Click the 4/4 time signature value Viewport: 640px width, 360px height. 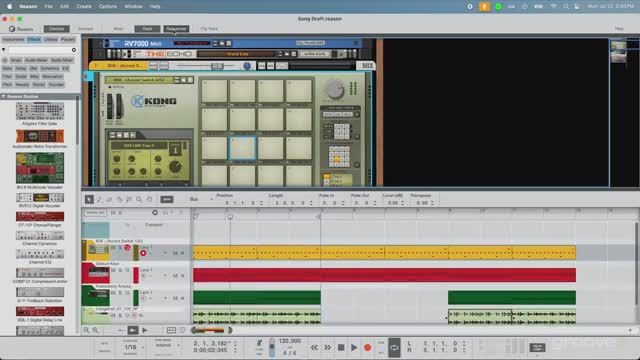[x=289, y=353]
